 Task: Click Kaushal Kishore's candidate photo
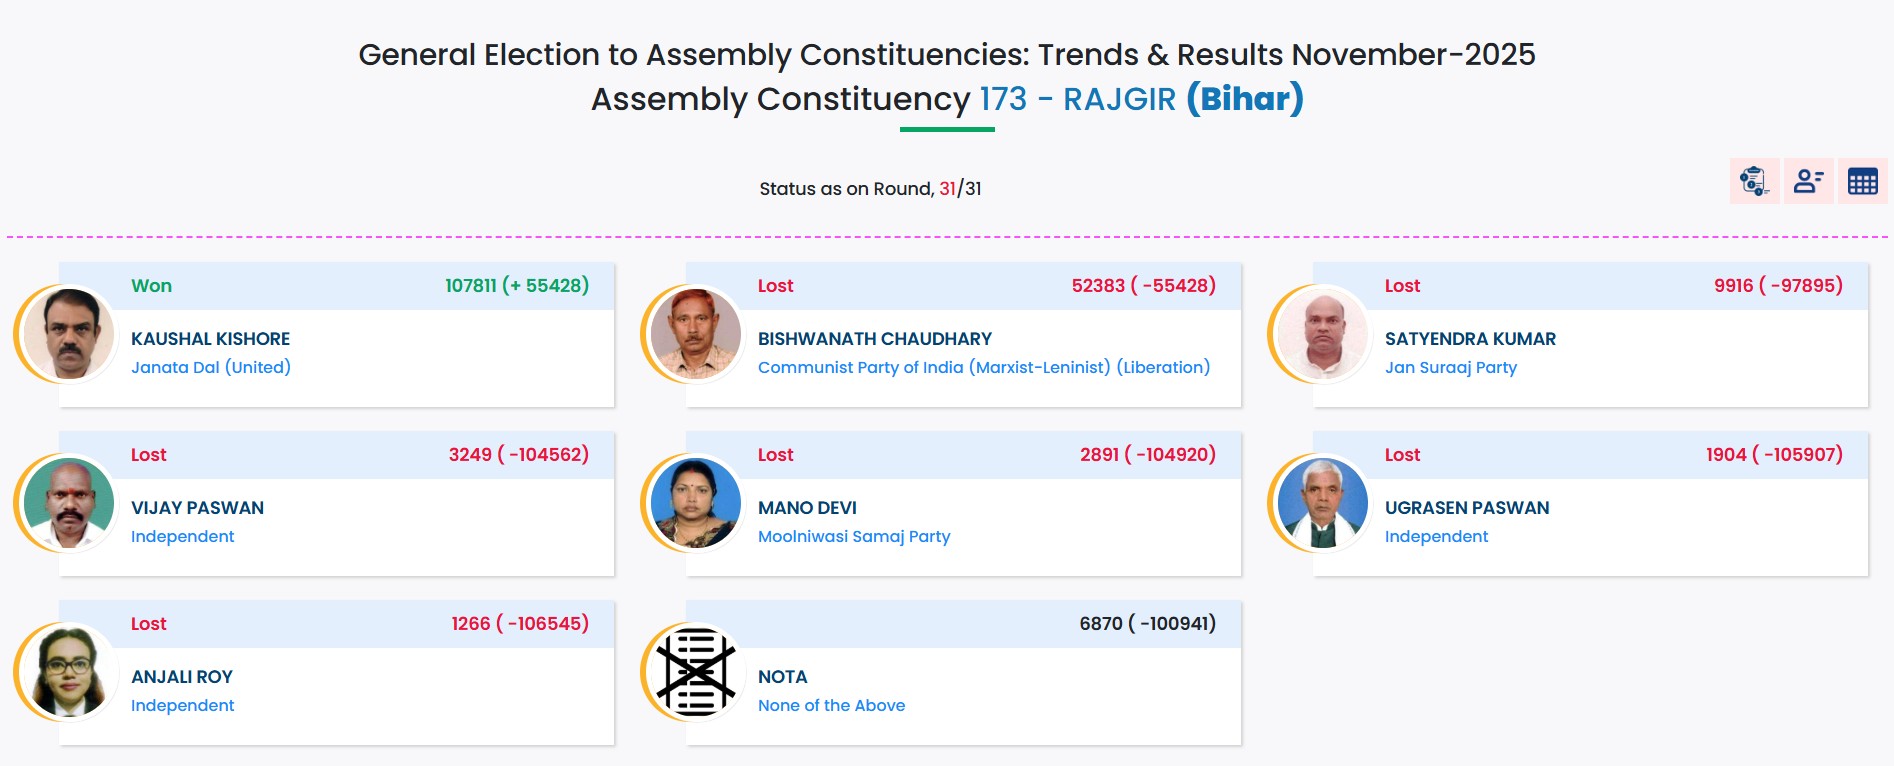[69, 335]
